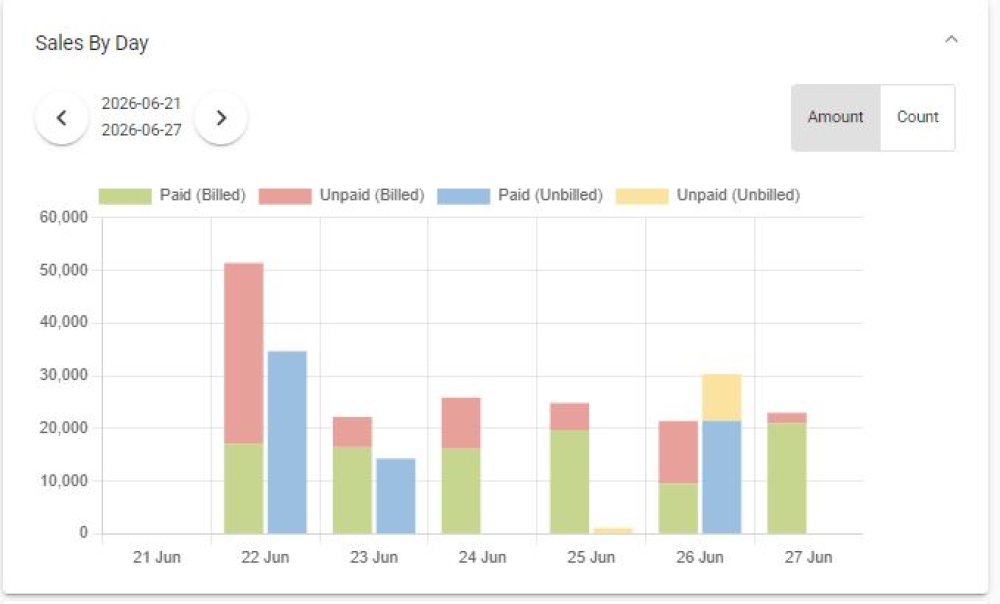Click the 30,000 y-axis label
The width and height of the screenshot is (1000, 604).
[x=64, y=375]
